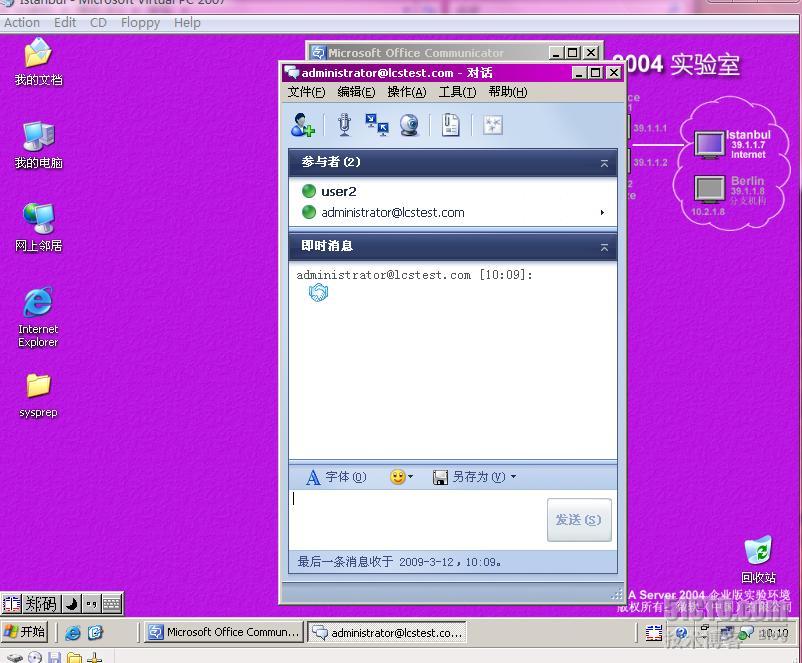Click the 字体(O) font button
802x663 pixels.
click(x=336, y=477)
